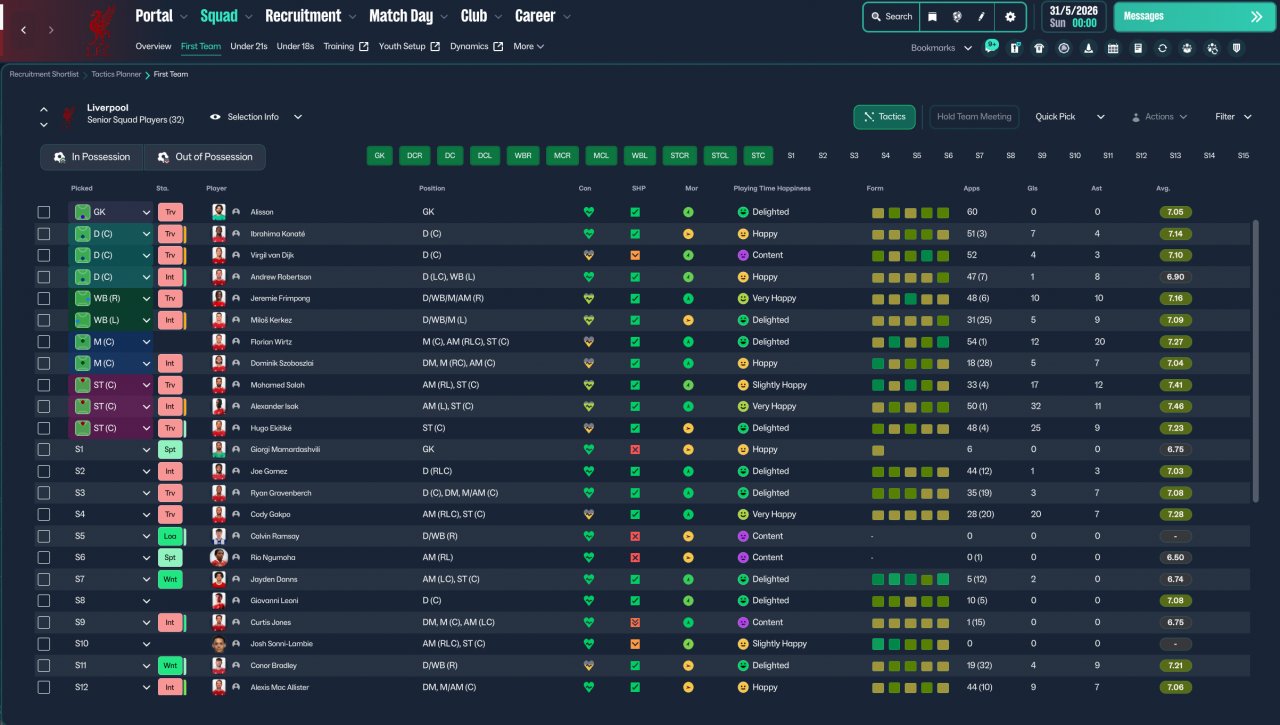Check the box for Cody Gakpo's row
Viewport: 1280px width, 725px height.
click(x=43, y=515)
